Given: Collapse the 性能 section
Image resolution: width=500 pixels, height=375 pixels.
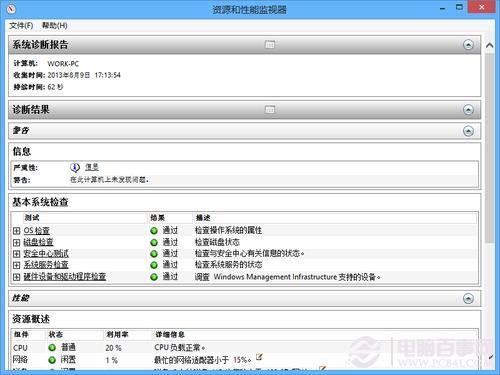Looking at the screenshot, I should pyautogui.click(x=468, y=298).
